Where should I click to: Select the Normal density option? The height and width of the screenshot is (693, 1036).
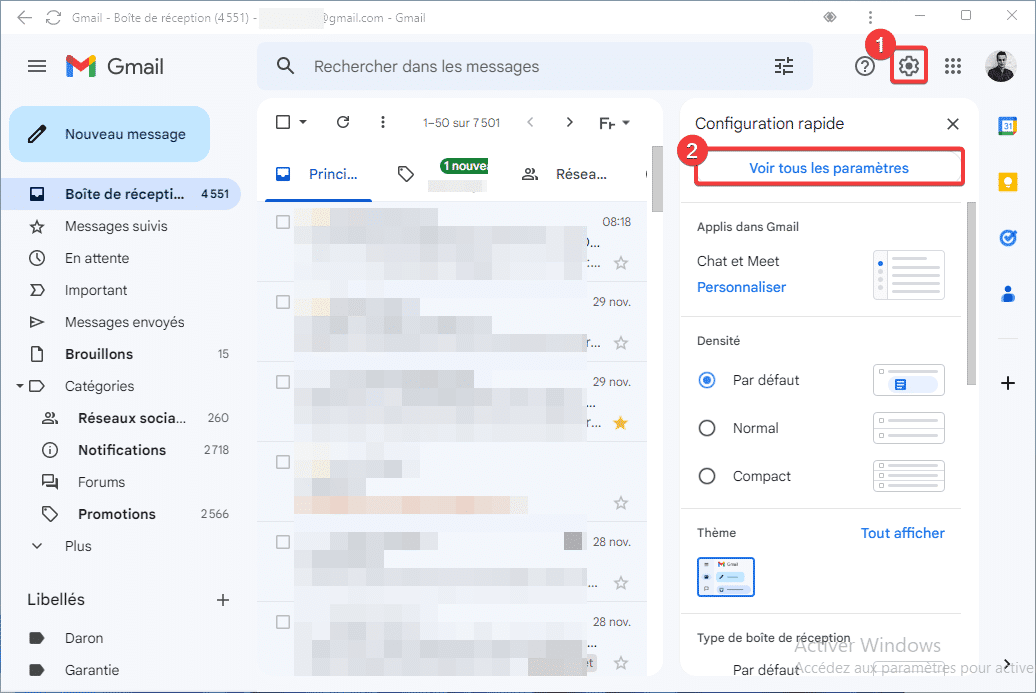[x=707, y=428]
